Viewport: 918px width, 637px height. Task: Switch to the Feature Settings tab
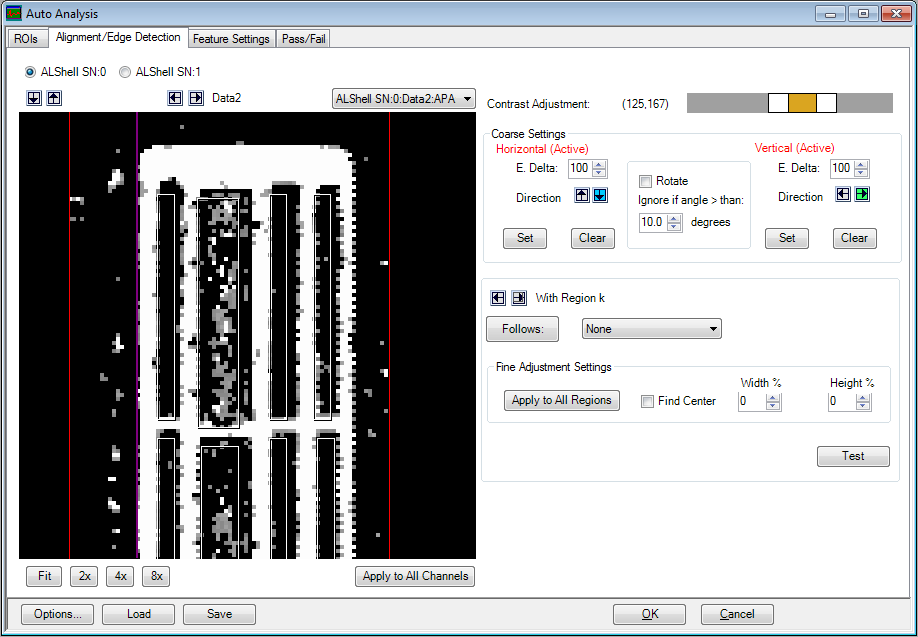(231, 39)
